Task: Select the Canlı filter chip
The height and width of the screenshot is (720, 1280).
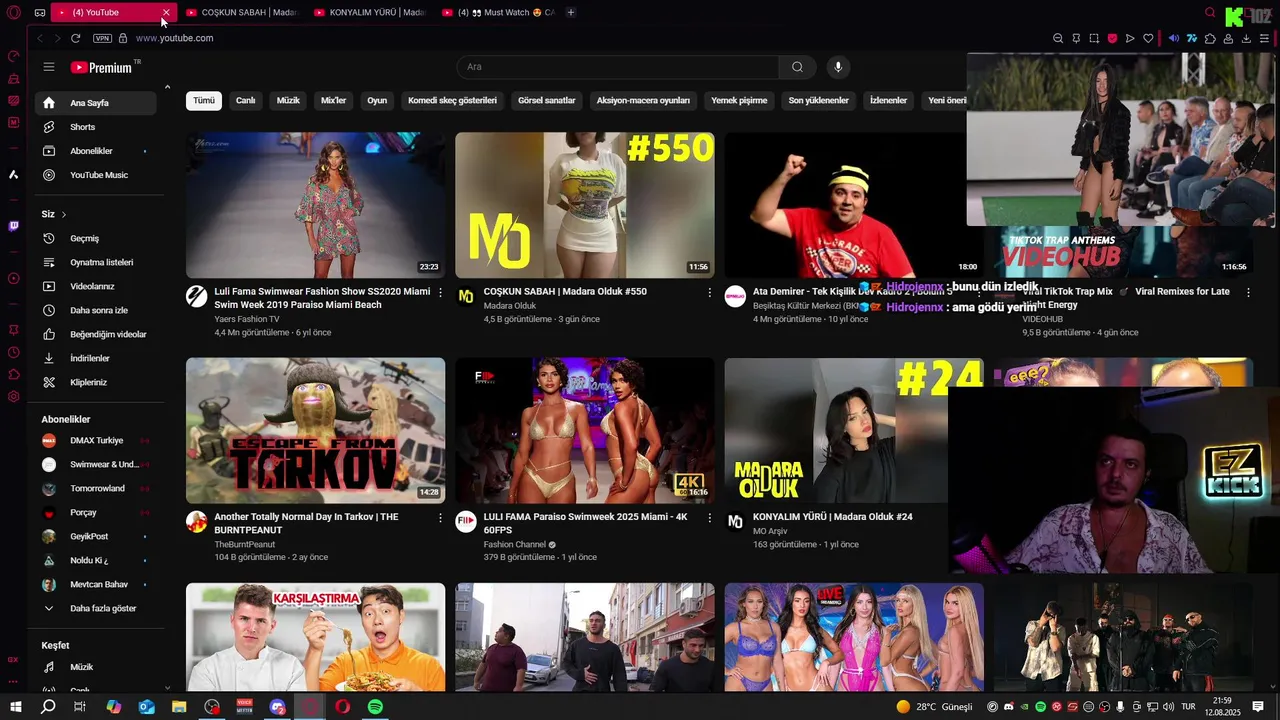Action: pyautogui.click(x=245, y=101)
